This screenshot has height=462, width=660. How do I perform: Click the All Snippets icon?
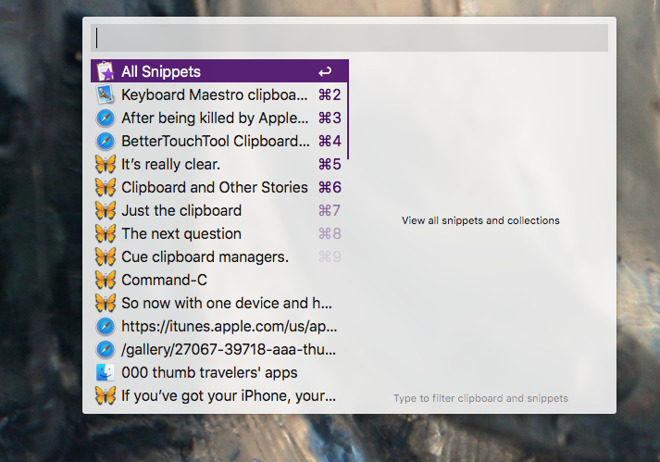click(105, 72)
